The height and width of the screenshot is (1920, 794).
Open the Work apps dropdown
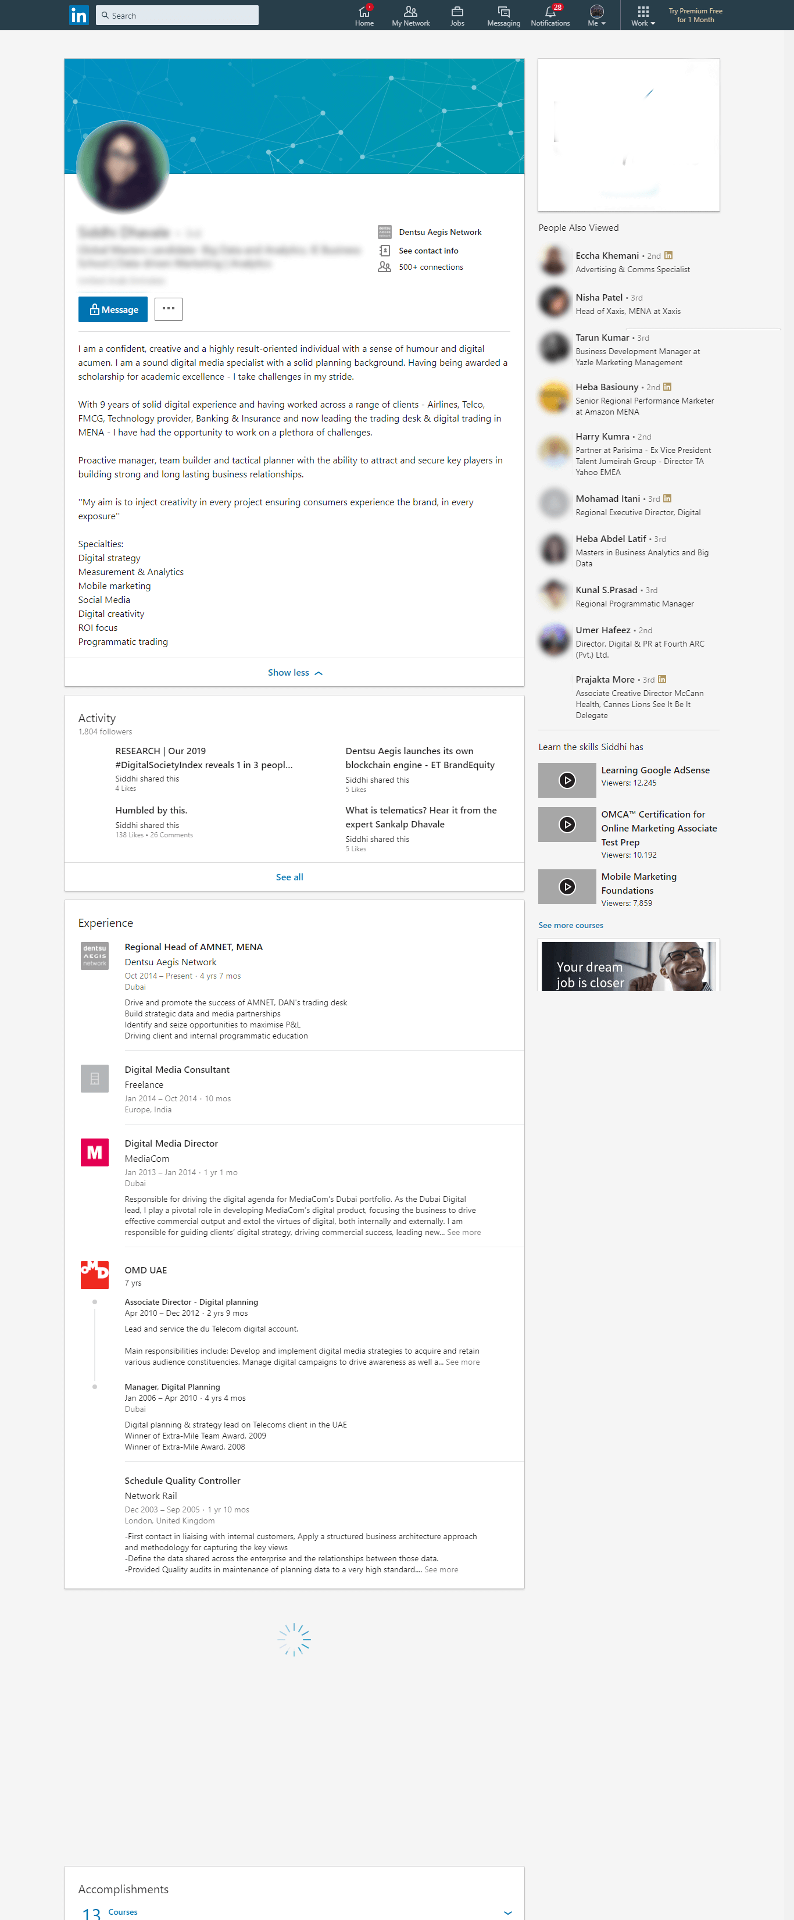tap(643, 15)
